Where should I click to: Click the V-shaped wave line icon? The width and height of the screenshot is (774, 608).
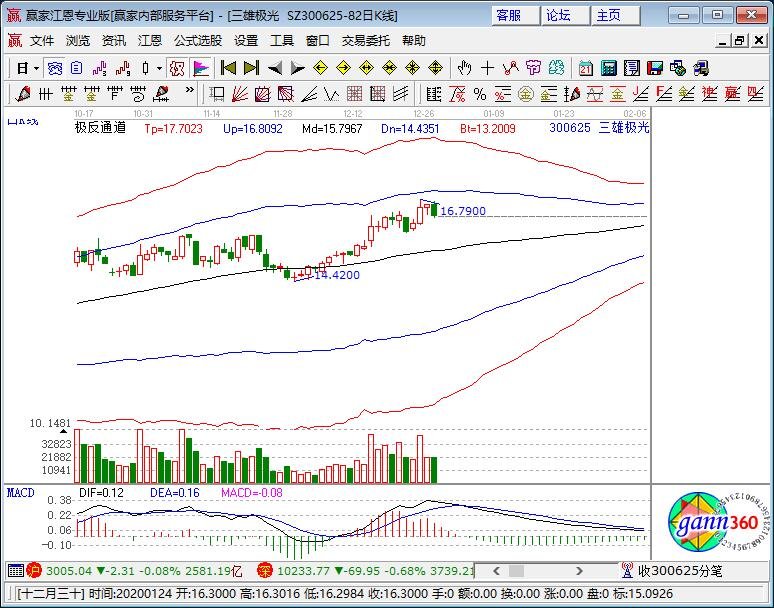coord(332,94)
